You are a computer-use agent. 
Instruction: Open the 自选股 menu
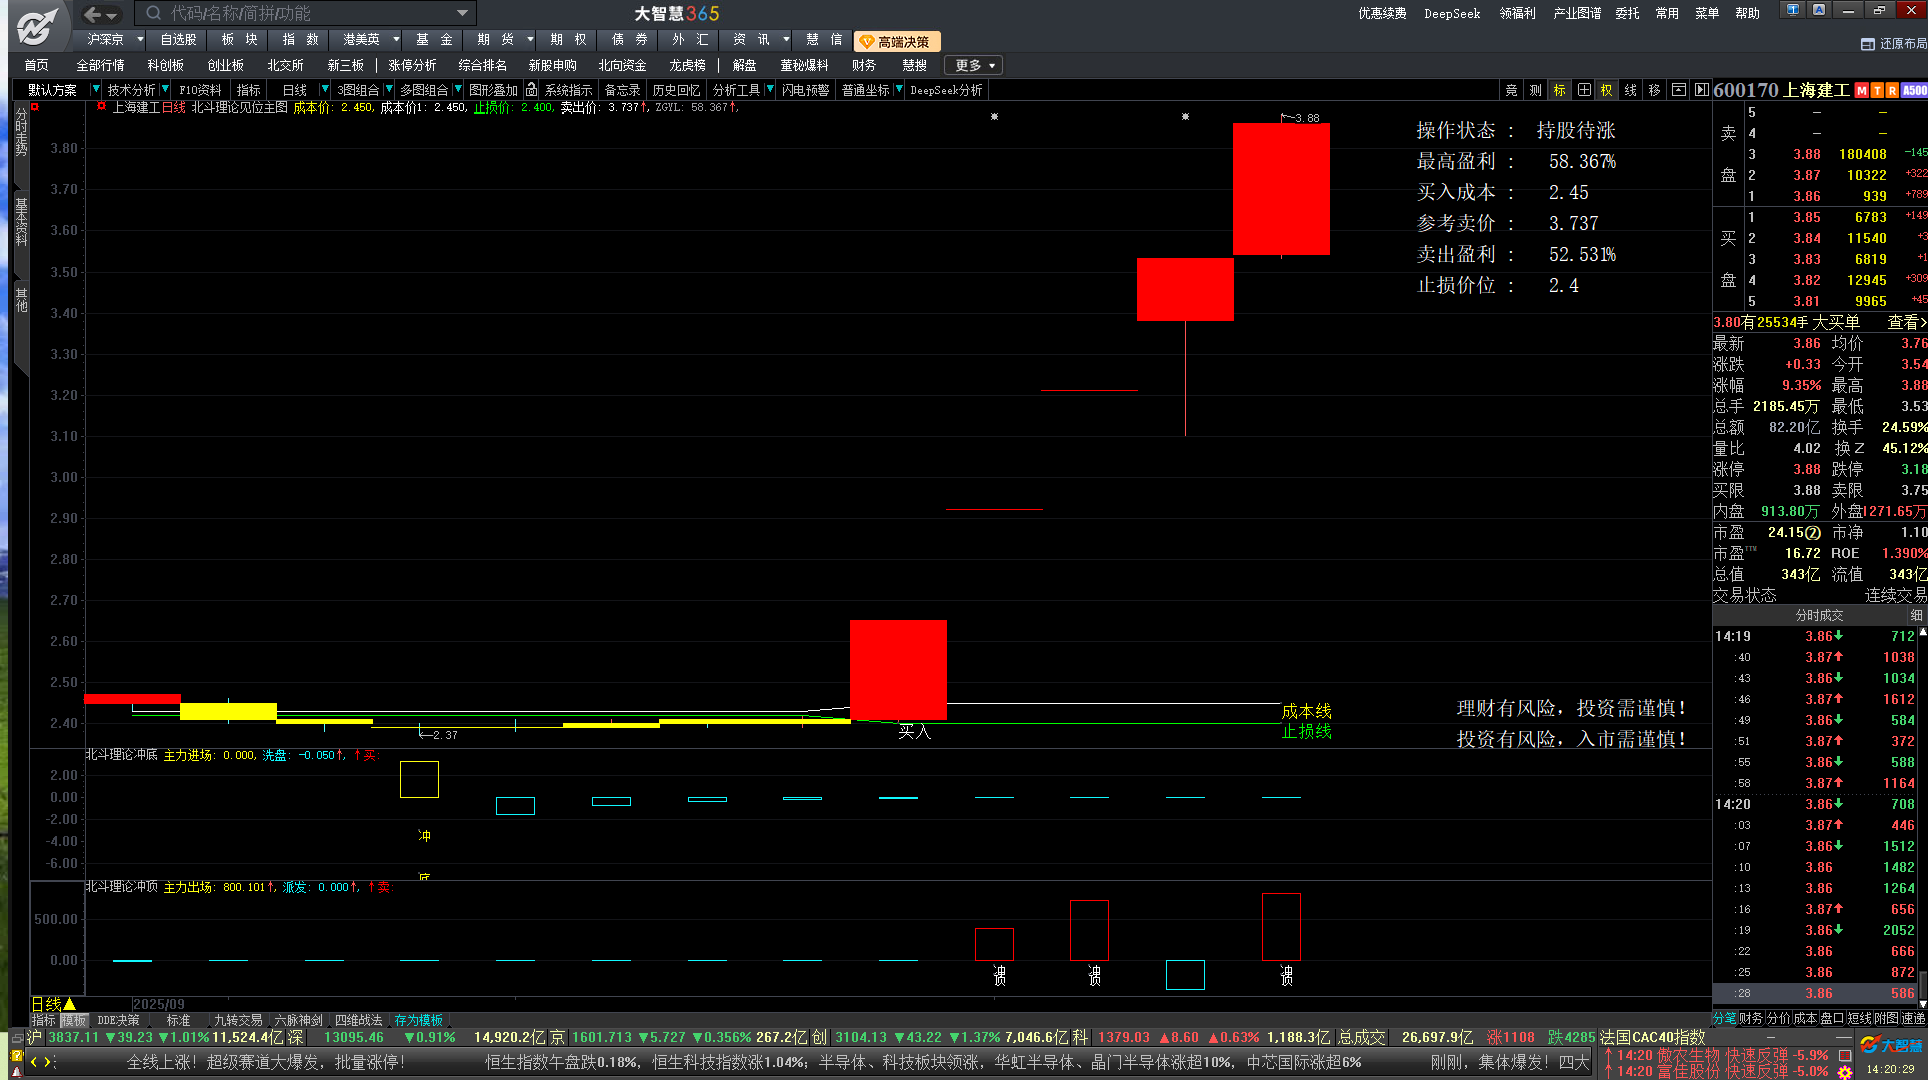[178, 39]
